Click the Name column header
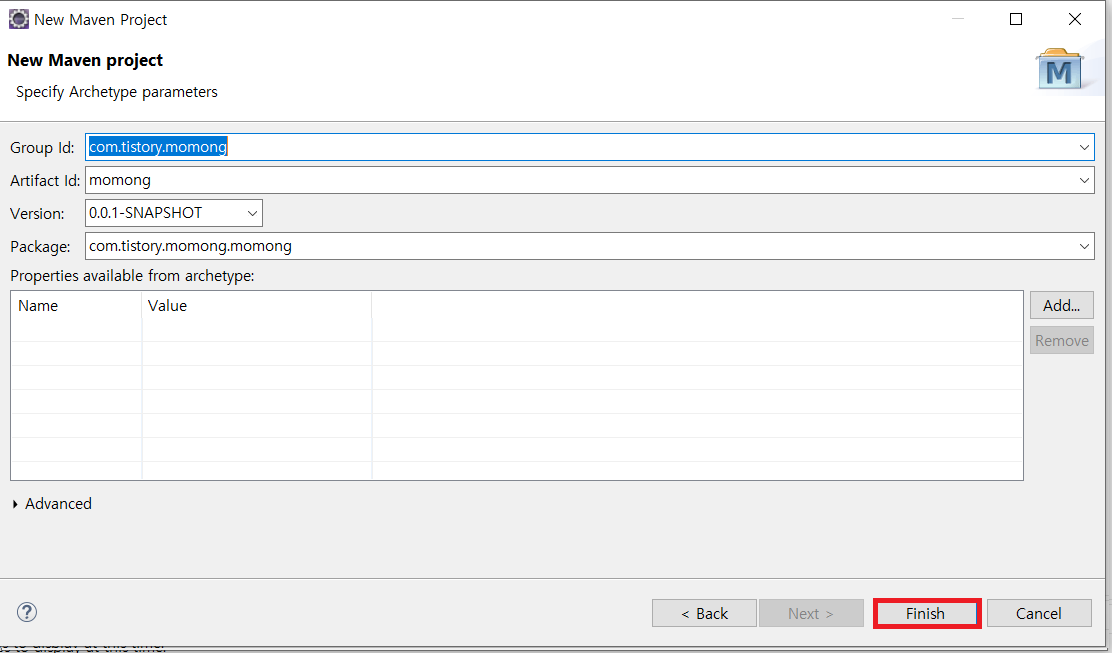The height and width of the screenshot is (653, 1112). coord(76,306)
